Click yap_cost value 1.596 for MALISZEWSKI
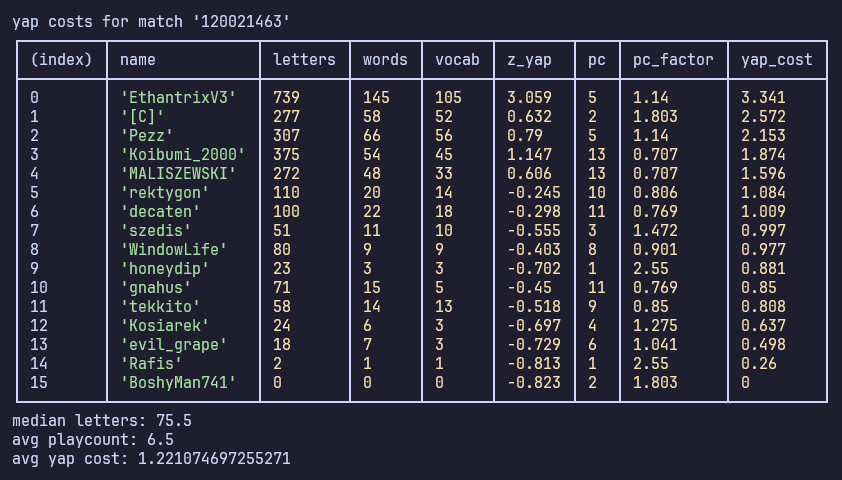The width and height of the screenshot is (842, 480). (x=763, y=173)
